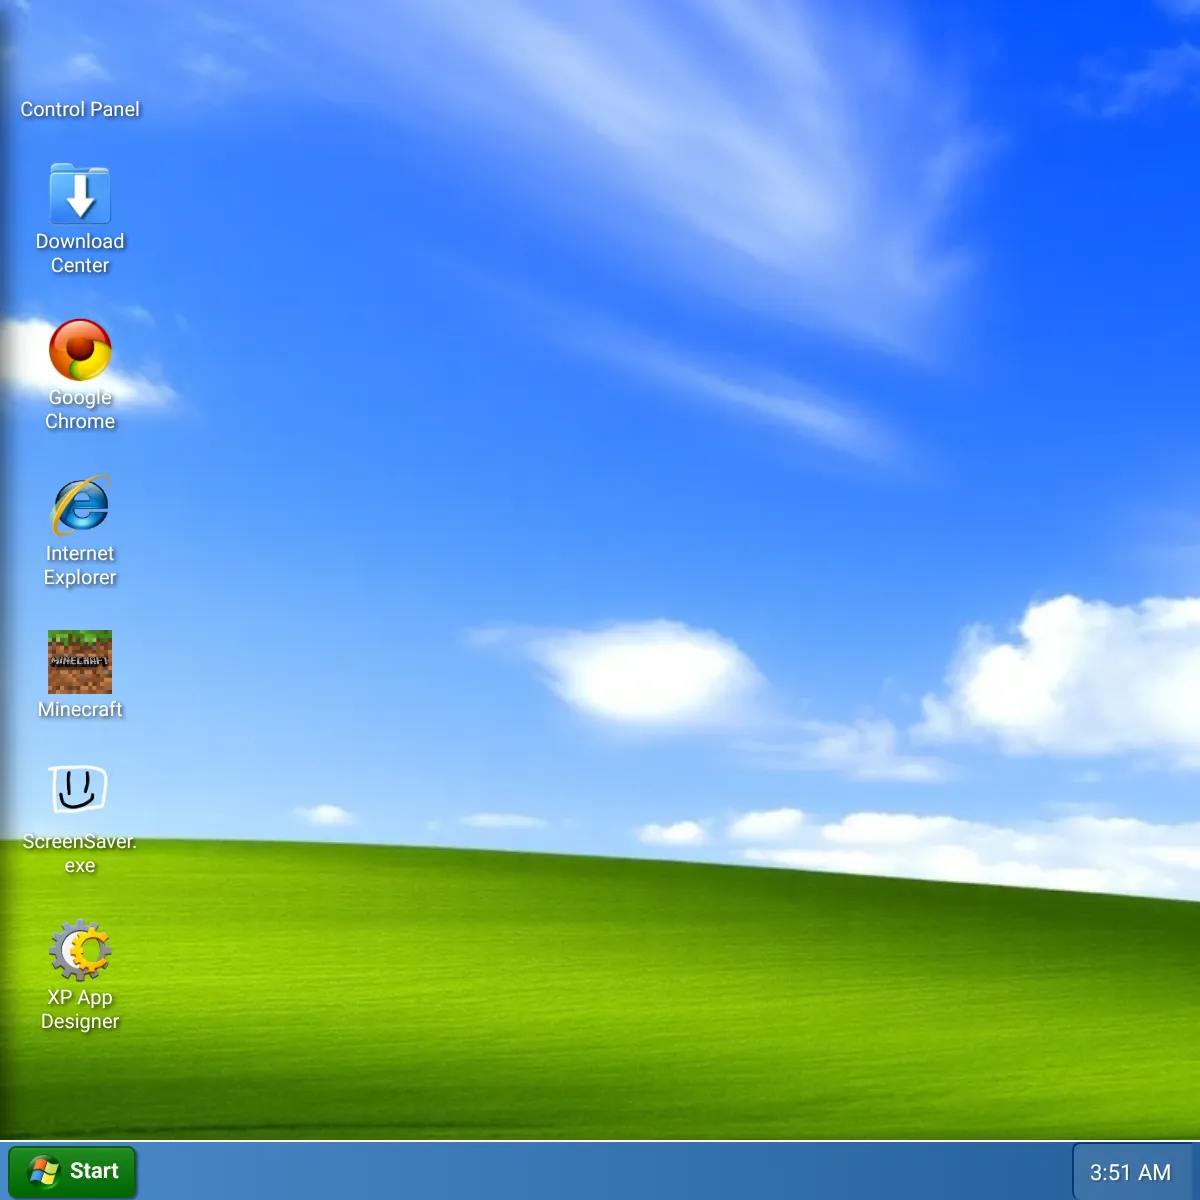Select the XP App Designer label text
The width and height of the screenshot is (1200, 1200).
[80, 1009]
